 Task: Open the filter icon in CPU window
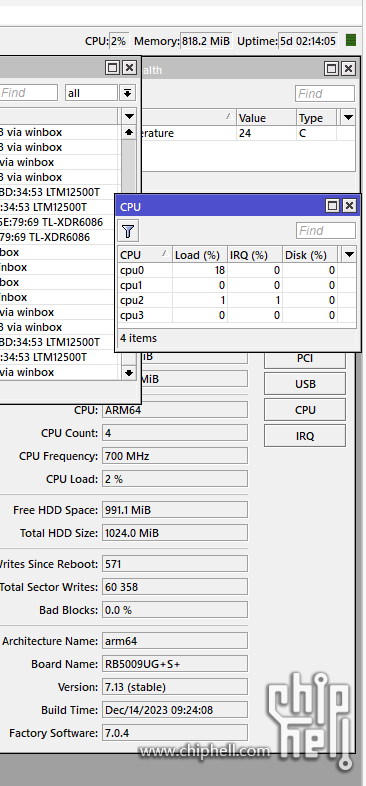pos(128,231)
